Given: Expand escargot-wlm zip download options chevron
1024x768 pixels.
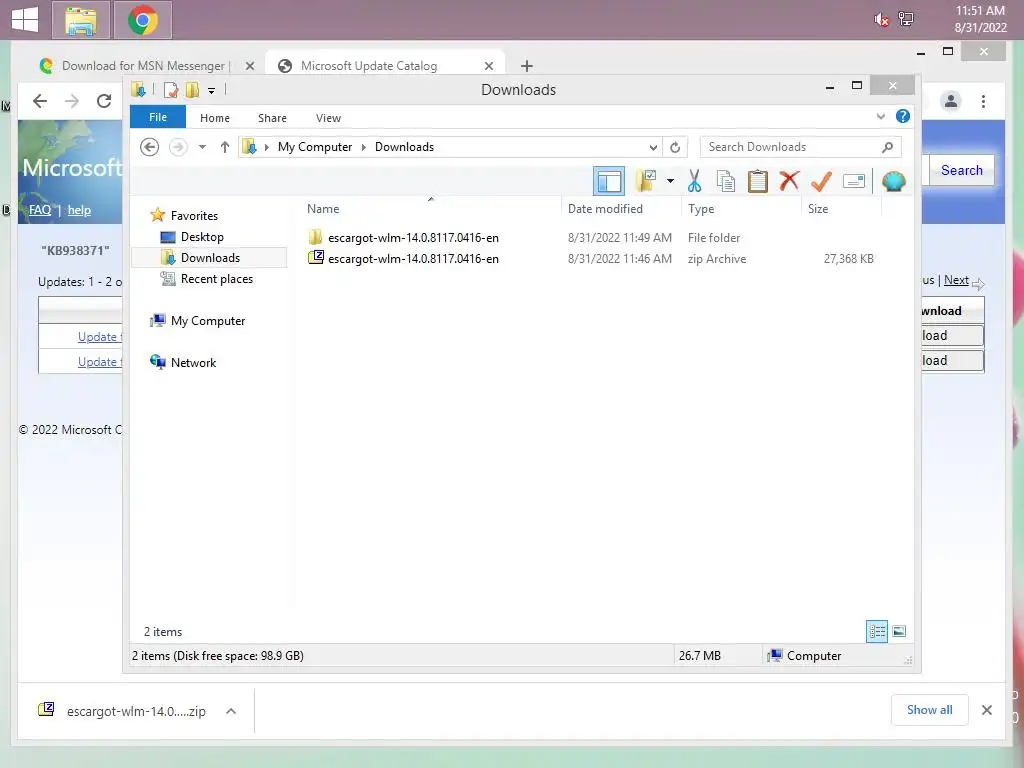Looking at the screenshot, I should pos(231,711).
